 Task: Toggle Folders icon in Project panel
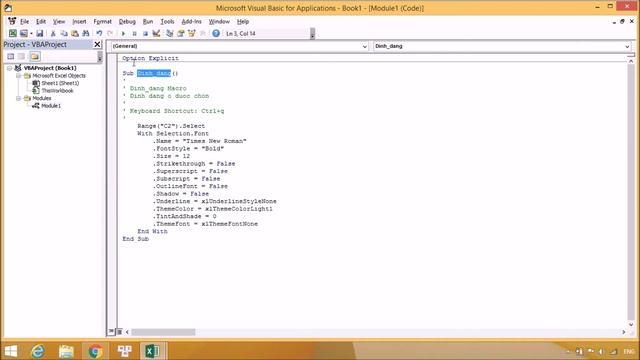point(35,56)
